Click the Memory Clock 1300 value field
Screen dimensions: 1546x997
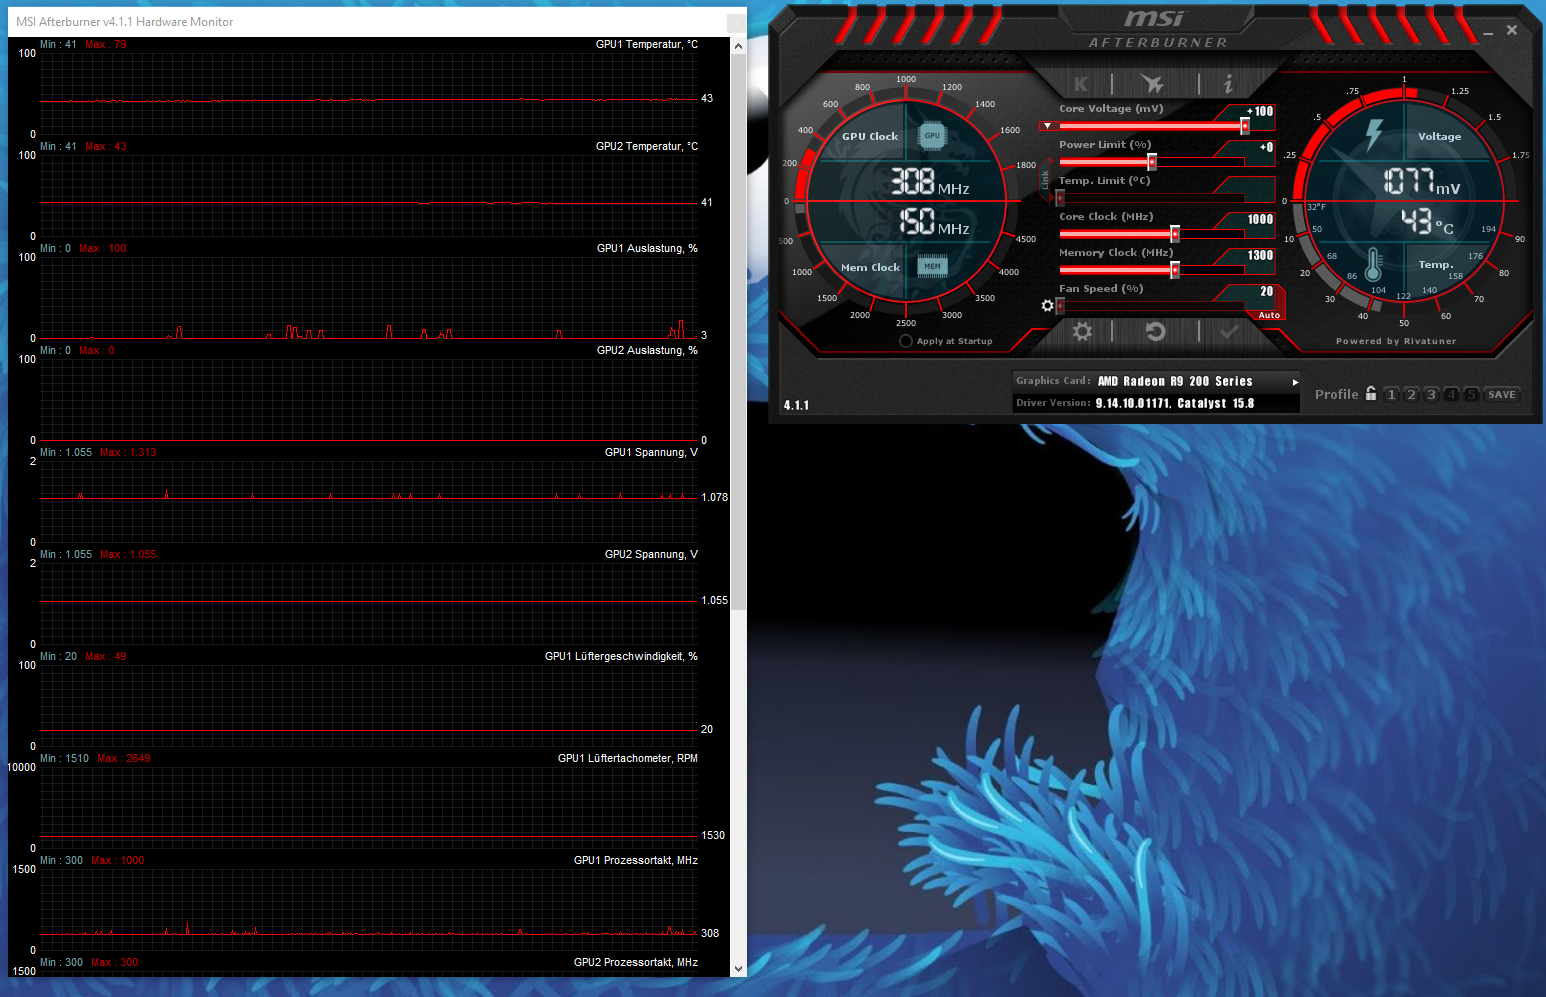point(1260,255)
